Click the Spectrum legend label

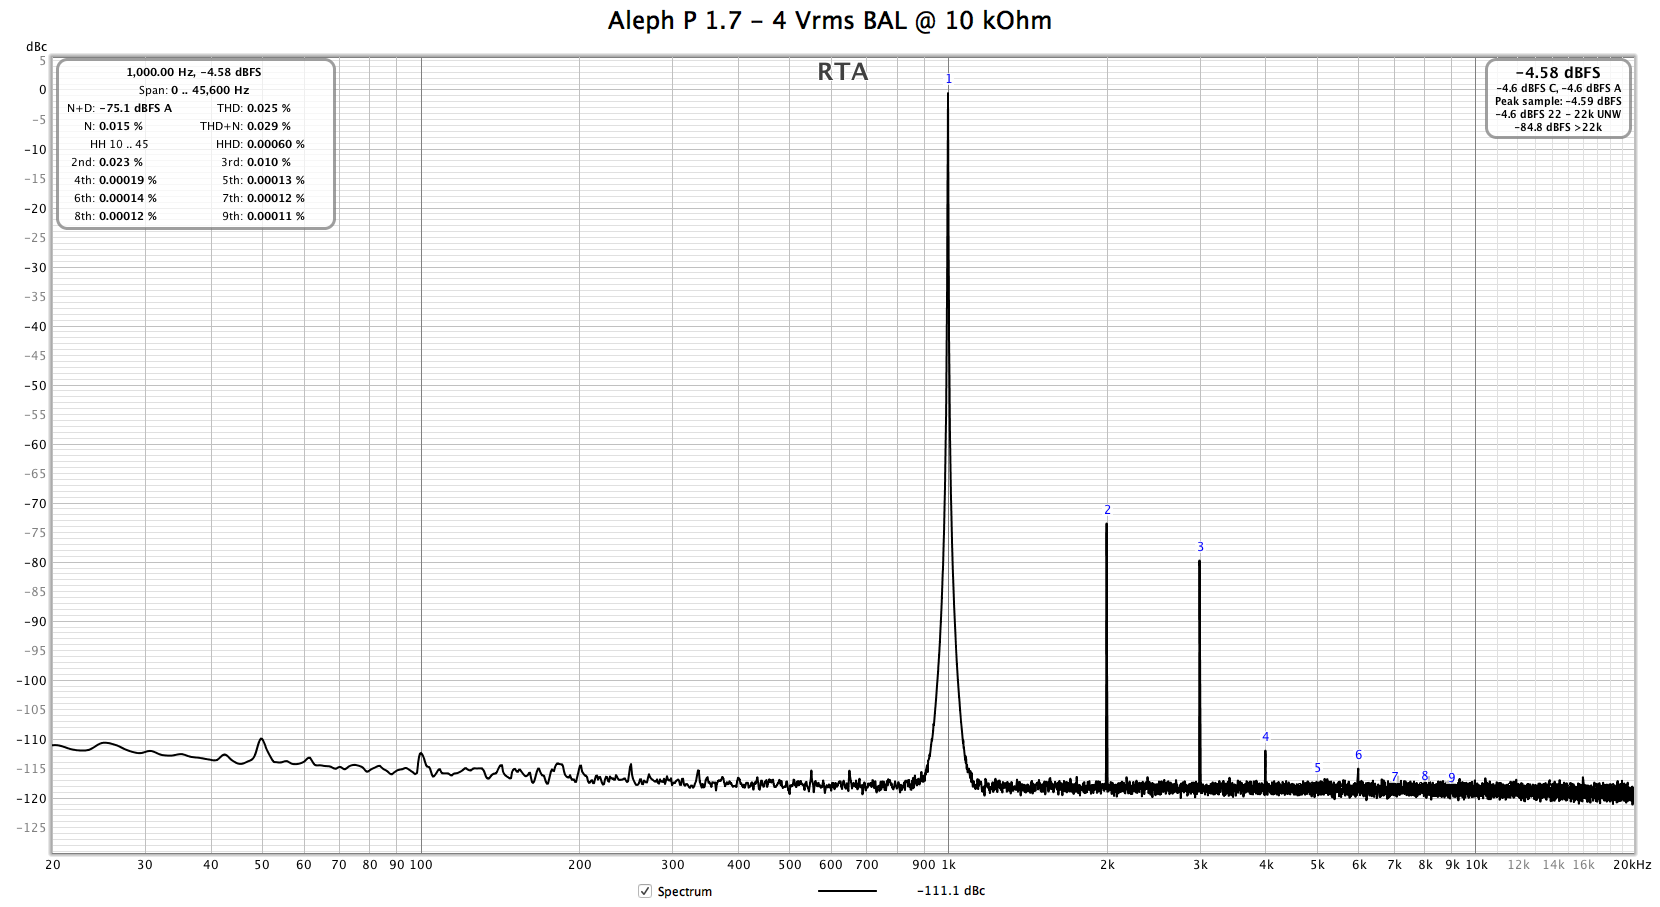click(x=685, y=891)
